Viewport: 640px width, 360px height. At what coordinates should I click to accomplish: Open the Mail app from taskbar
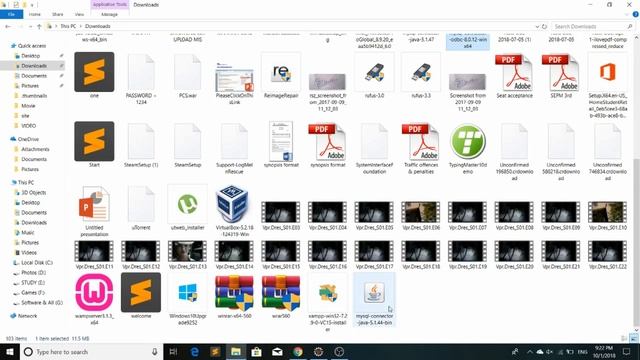point(277,351)
